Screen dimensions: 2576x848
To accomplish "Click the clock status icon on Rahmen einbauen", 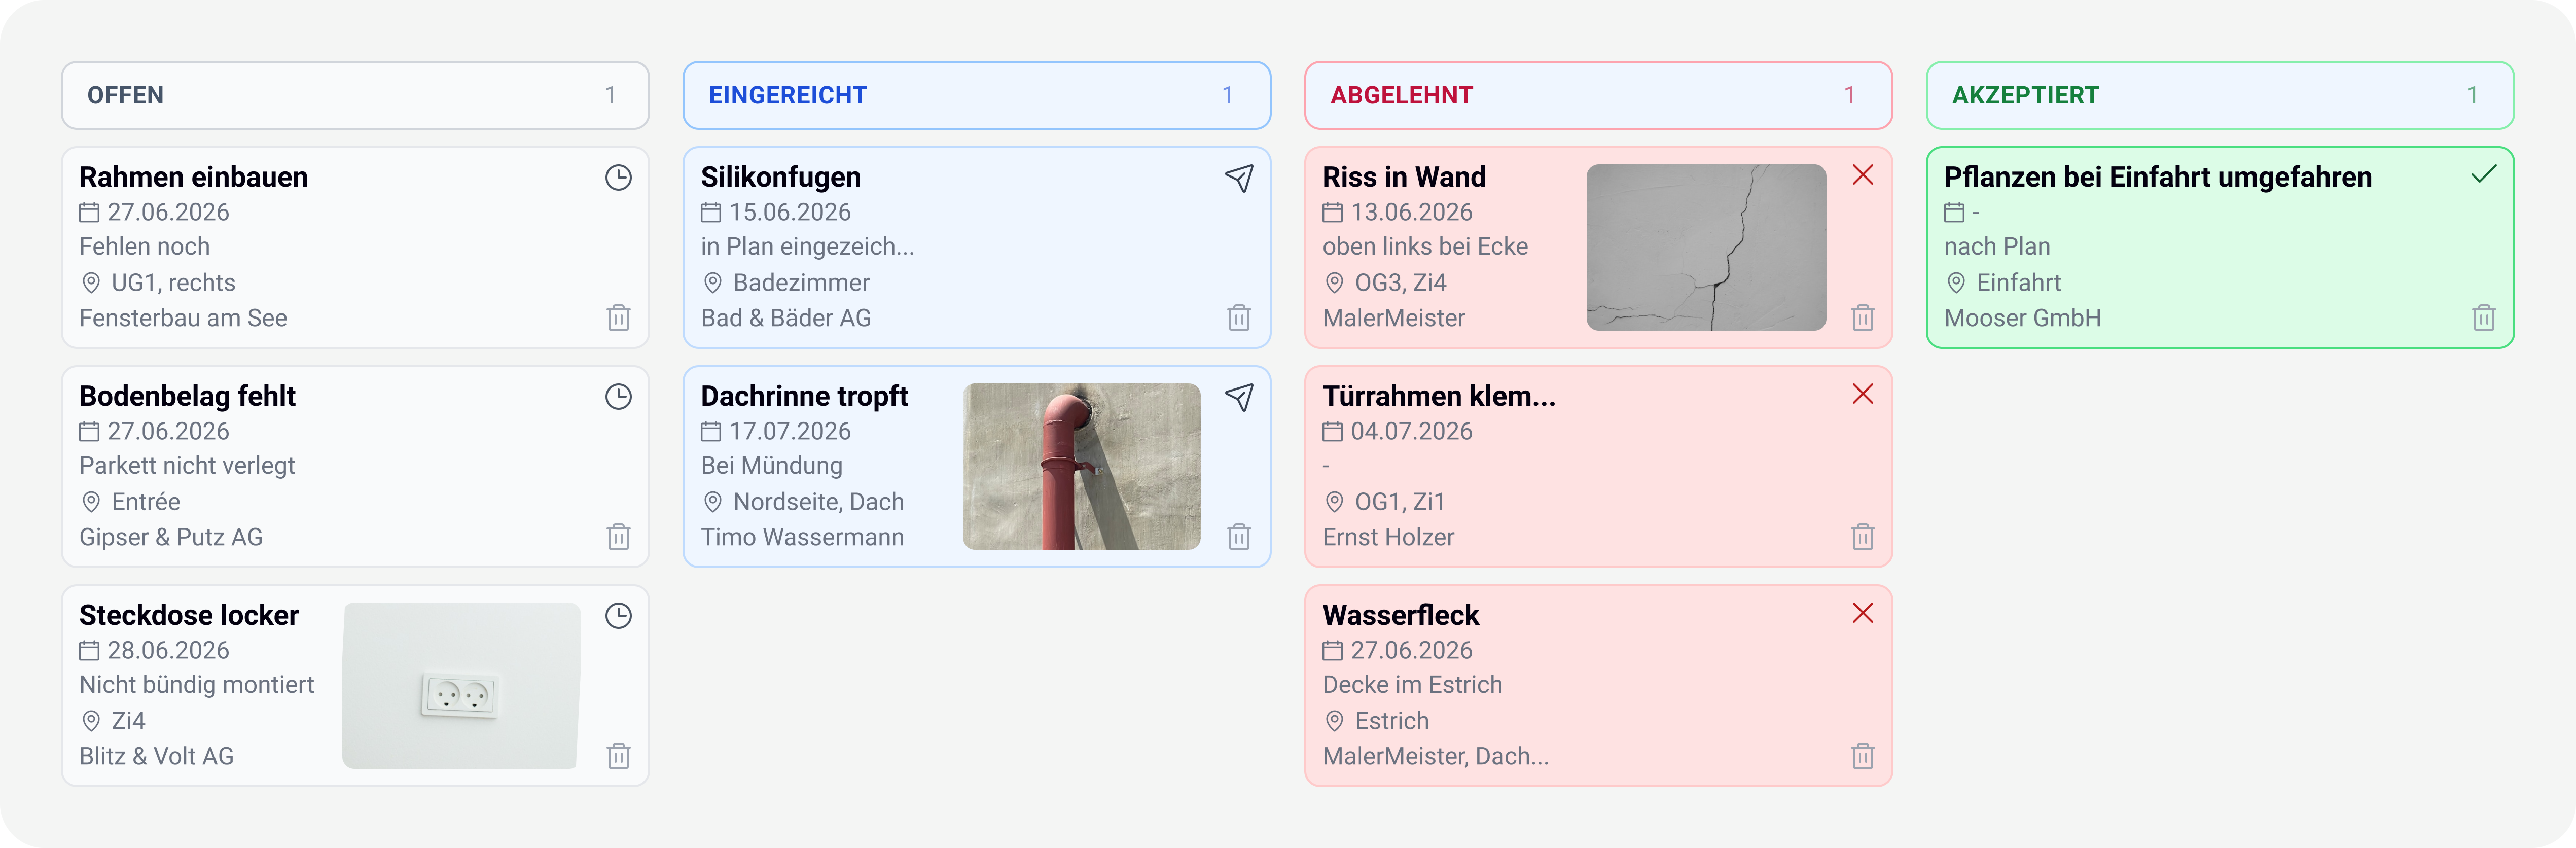I will pos(618,178).
